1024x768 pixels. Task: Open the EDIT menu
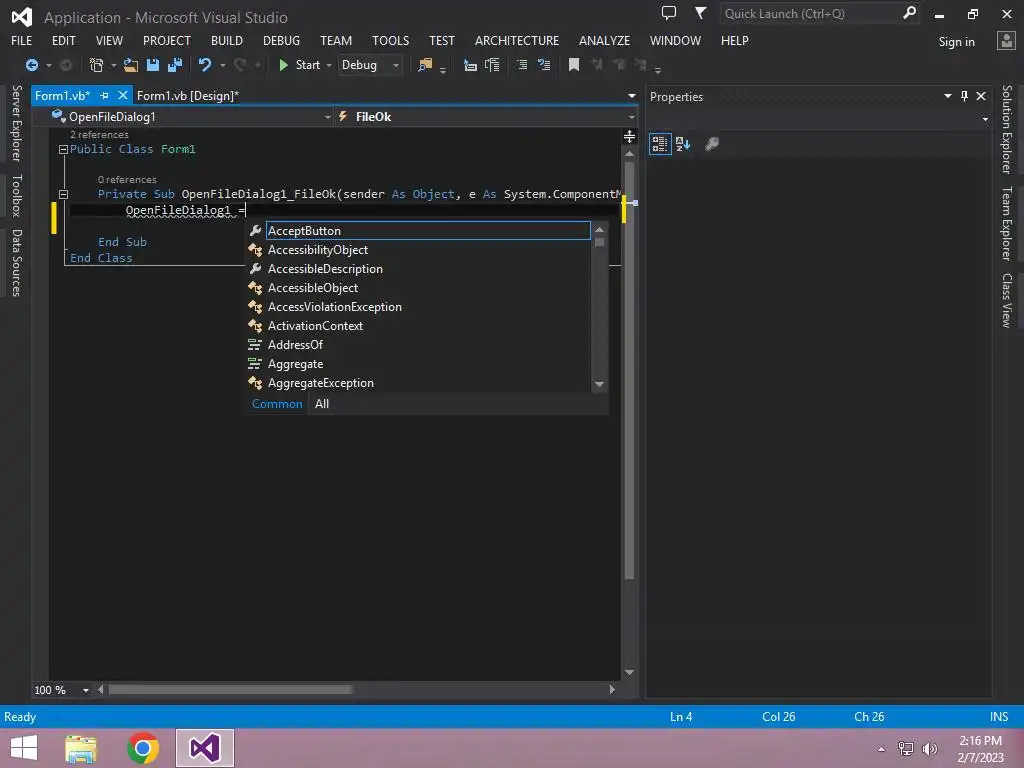pos(63,40)
